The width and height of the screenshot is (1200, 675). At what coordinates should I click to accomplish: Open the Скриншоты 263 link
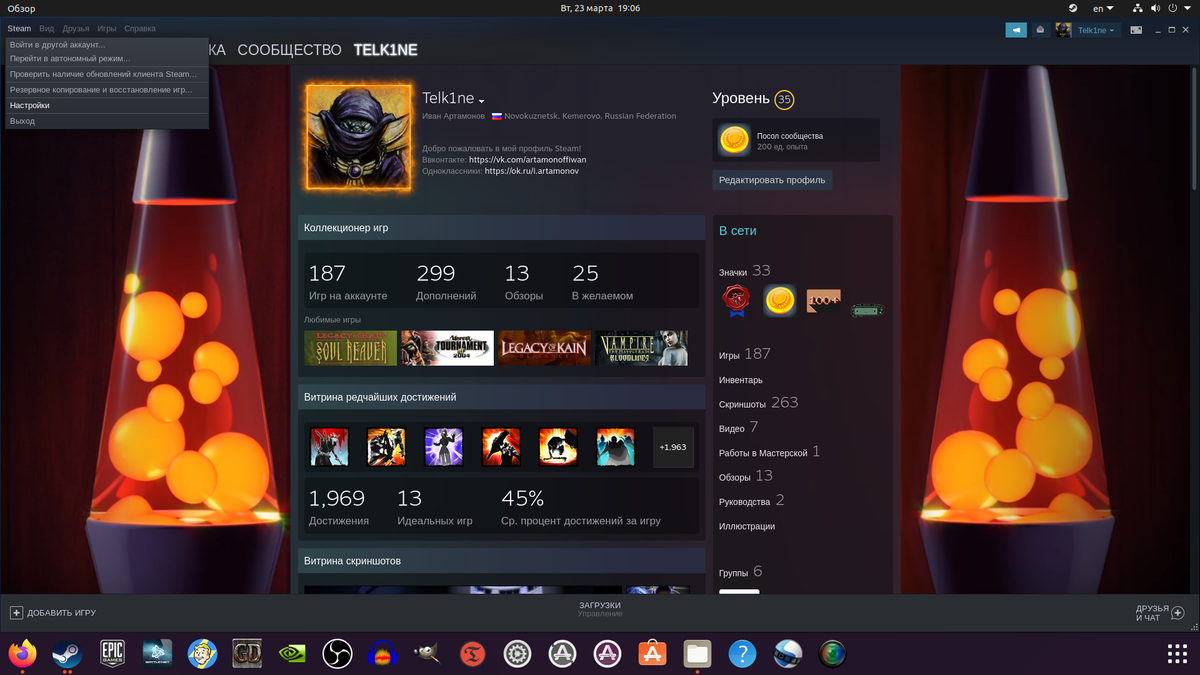tap(758, 403)
